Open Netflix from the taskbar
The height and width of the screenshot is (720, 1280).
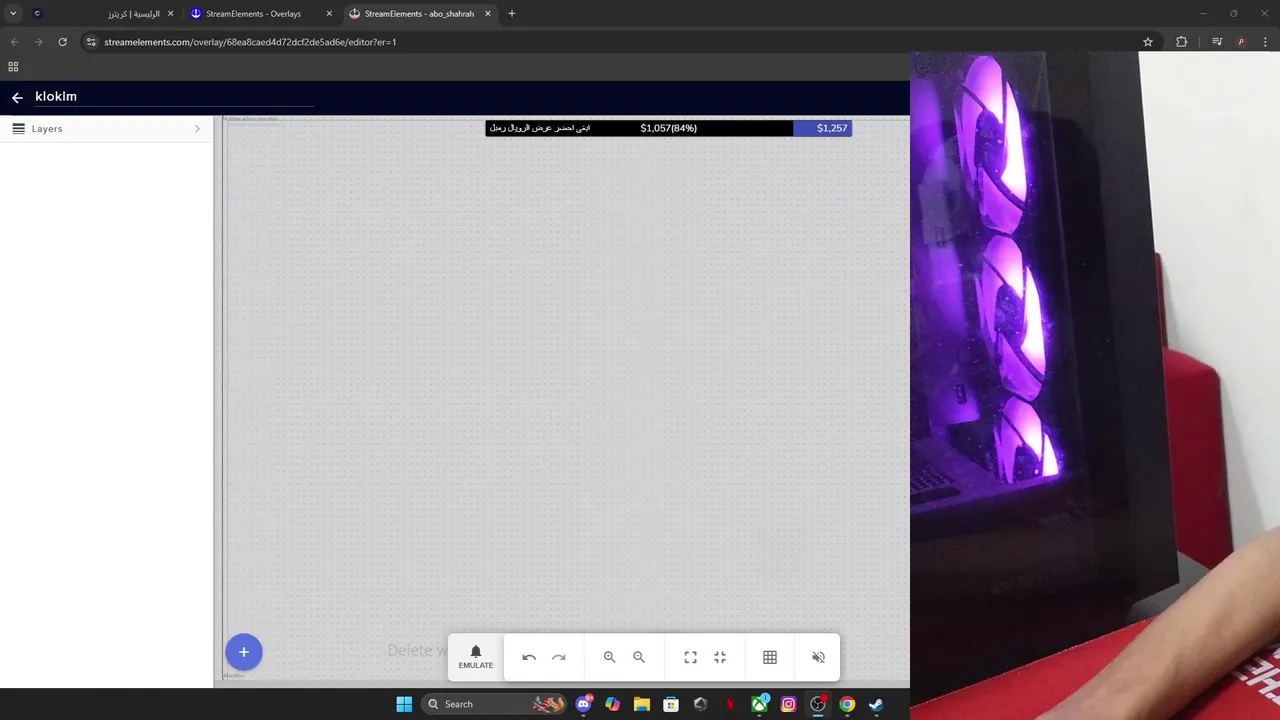730,704
